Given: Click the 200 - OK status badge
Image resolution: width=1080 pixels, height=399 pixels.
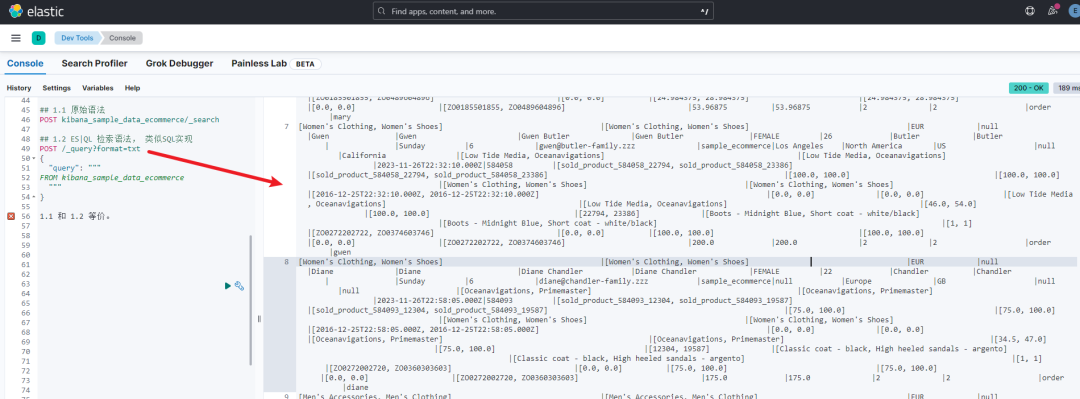Looking at the screenshot, I should click(x=1029, y=88).
